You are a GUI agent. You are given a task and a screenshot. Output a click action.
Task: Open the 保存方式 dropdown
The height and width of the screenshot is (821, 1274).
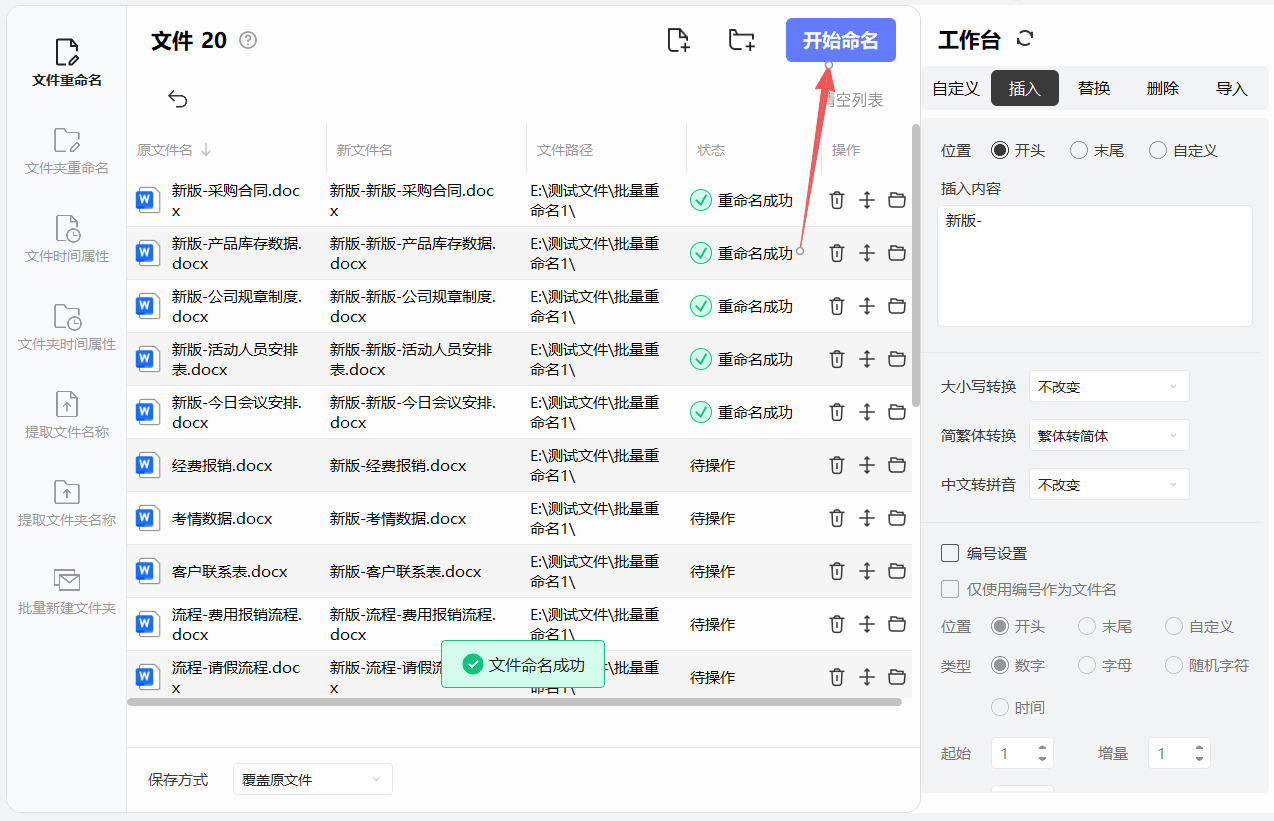tap(312, 779)
